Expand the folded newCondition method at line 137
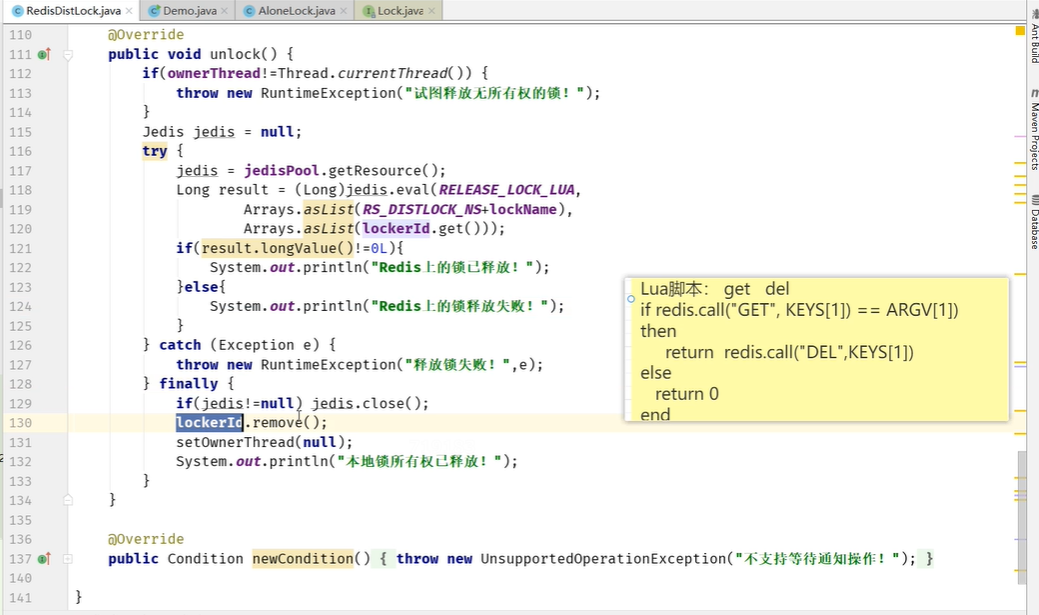Viewport: 1039px width, 615px height. click(68, 559)
